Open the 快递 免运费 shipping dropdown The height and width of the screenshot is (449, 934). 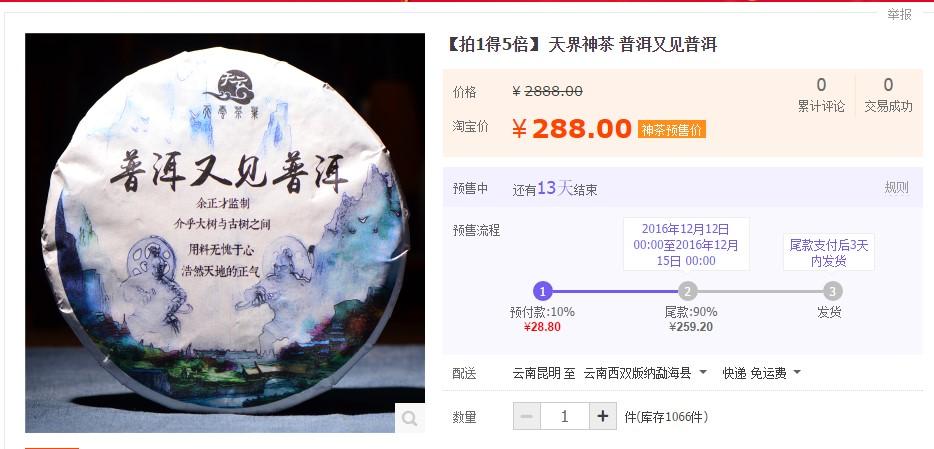tap(762, 373)
